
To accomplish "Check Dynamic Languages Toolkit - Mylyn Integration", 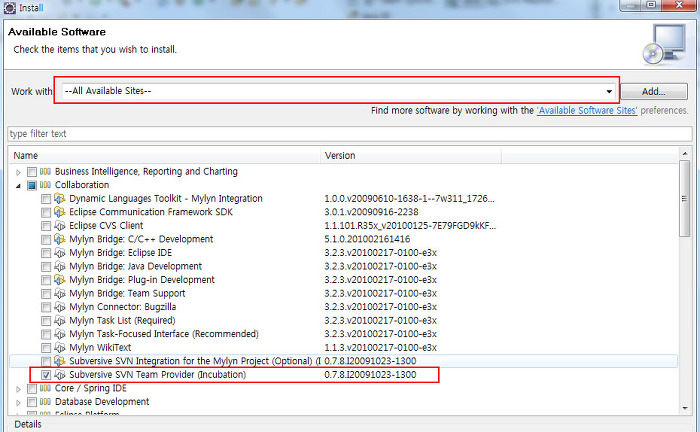I will [46, 199].
